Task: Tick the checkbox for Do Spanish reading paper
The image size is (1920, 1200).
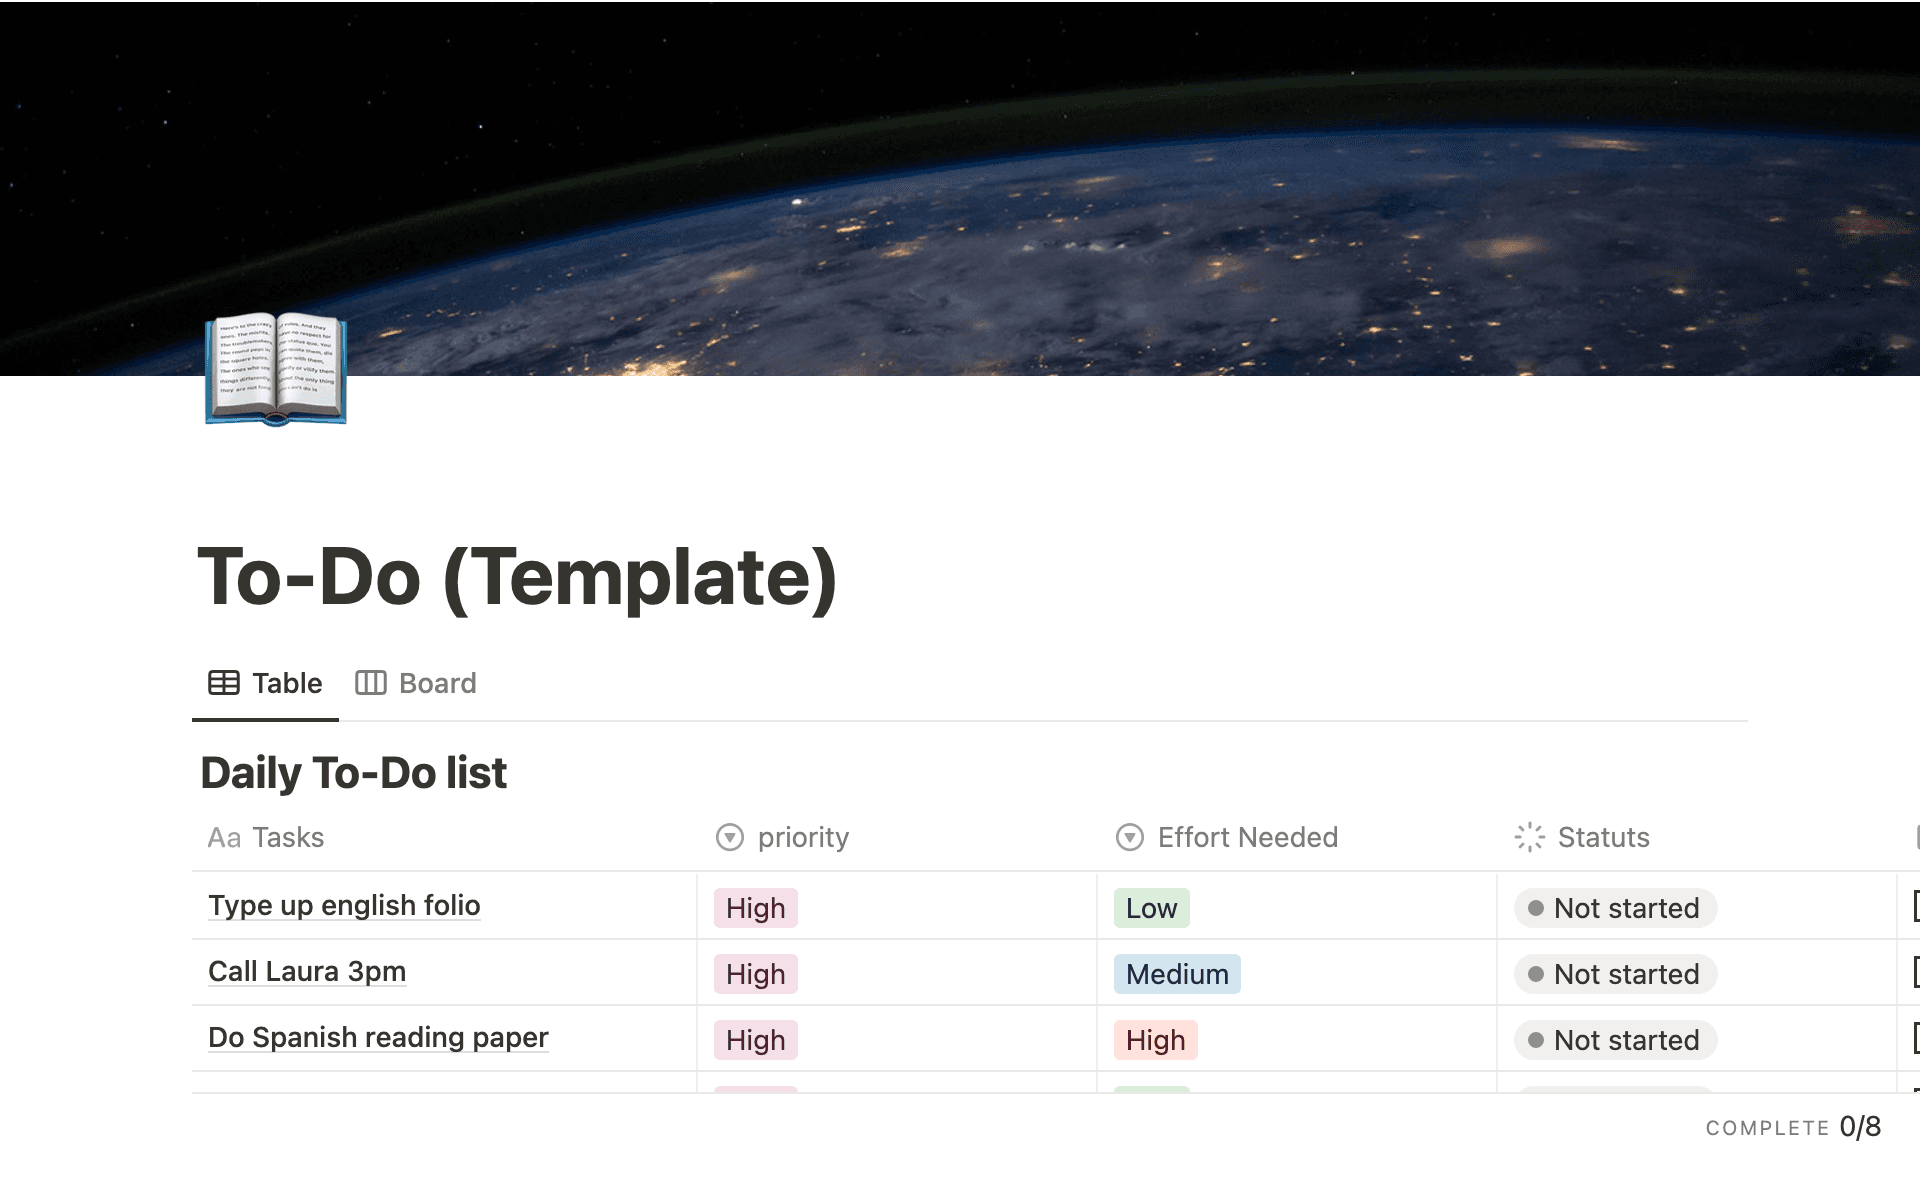Action: pos(1914,1038)
